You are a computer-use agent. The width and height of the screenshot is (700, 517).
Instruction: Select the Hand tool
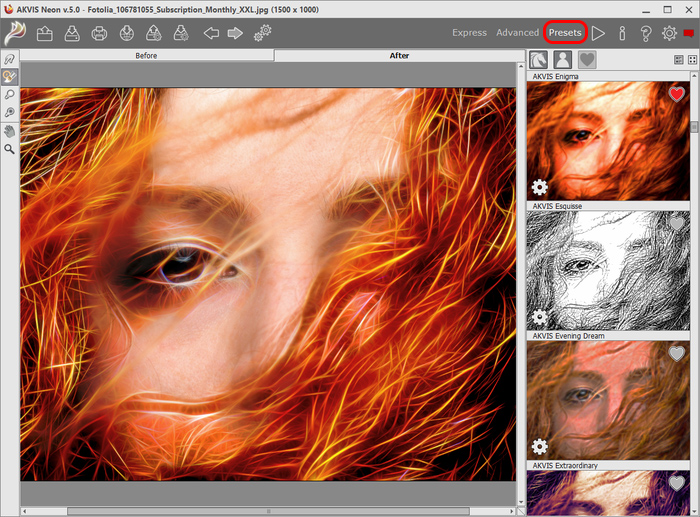9,131
